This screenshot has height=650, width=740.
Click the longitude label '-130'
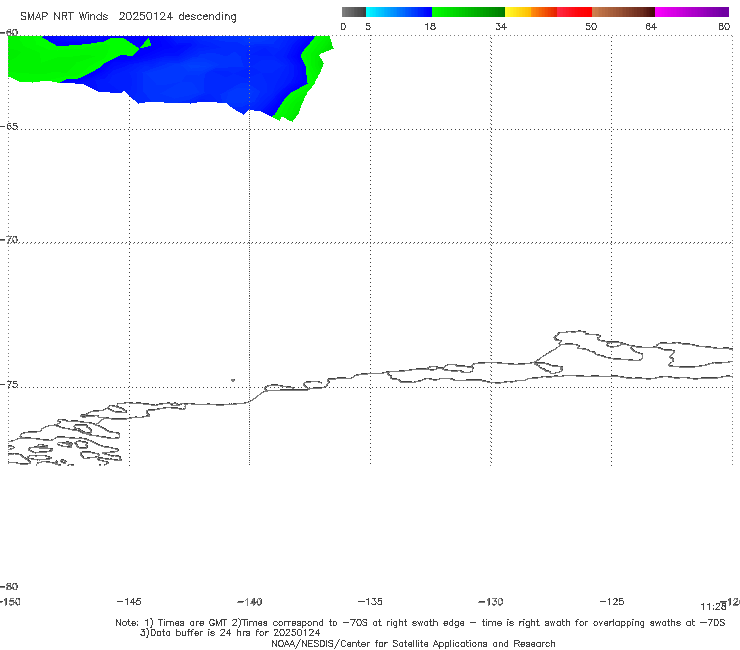tap(491, 602)
